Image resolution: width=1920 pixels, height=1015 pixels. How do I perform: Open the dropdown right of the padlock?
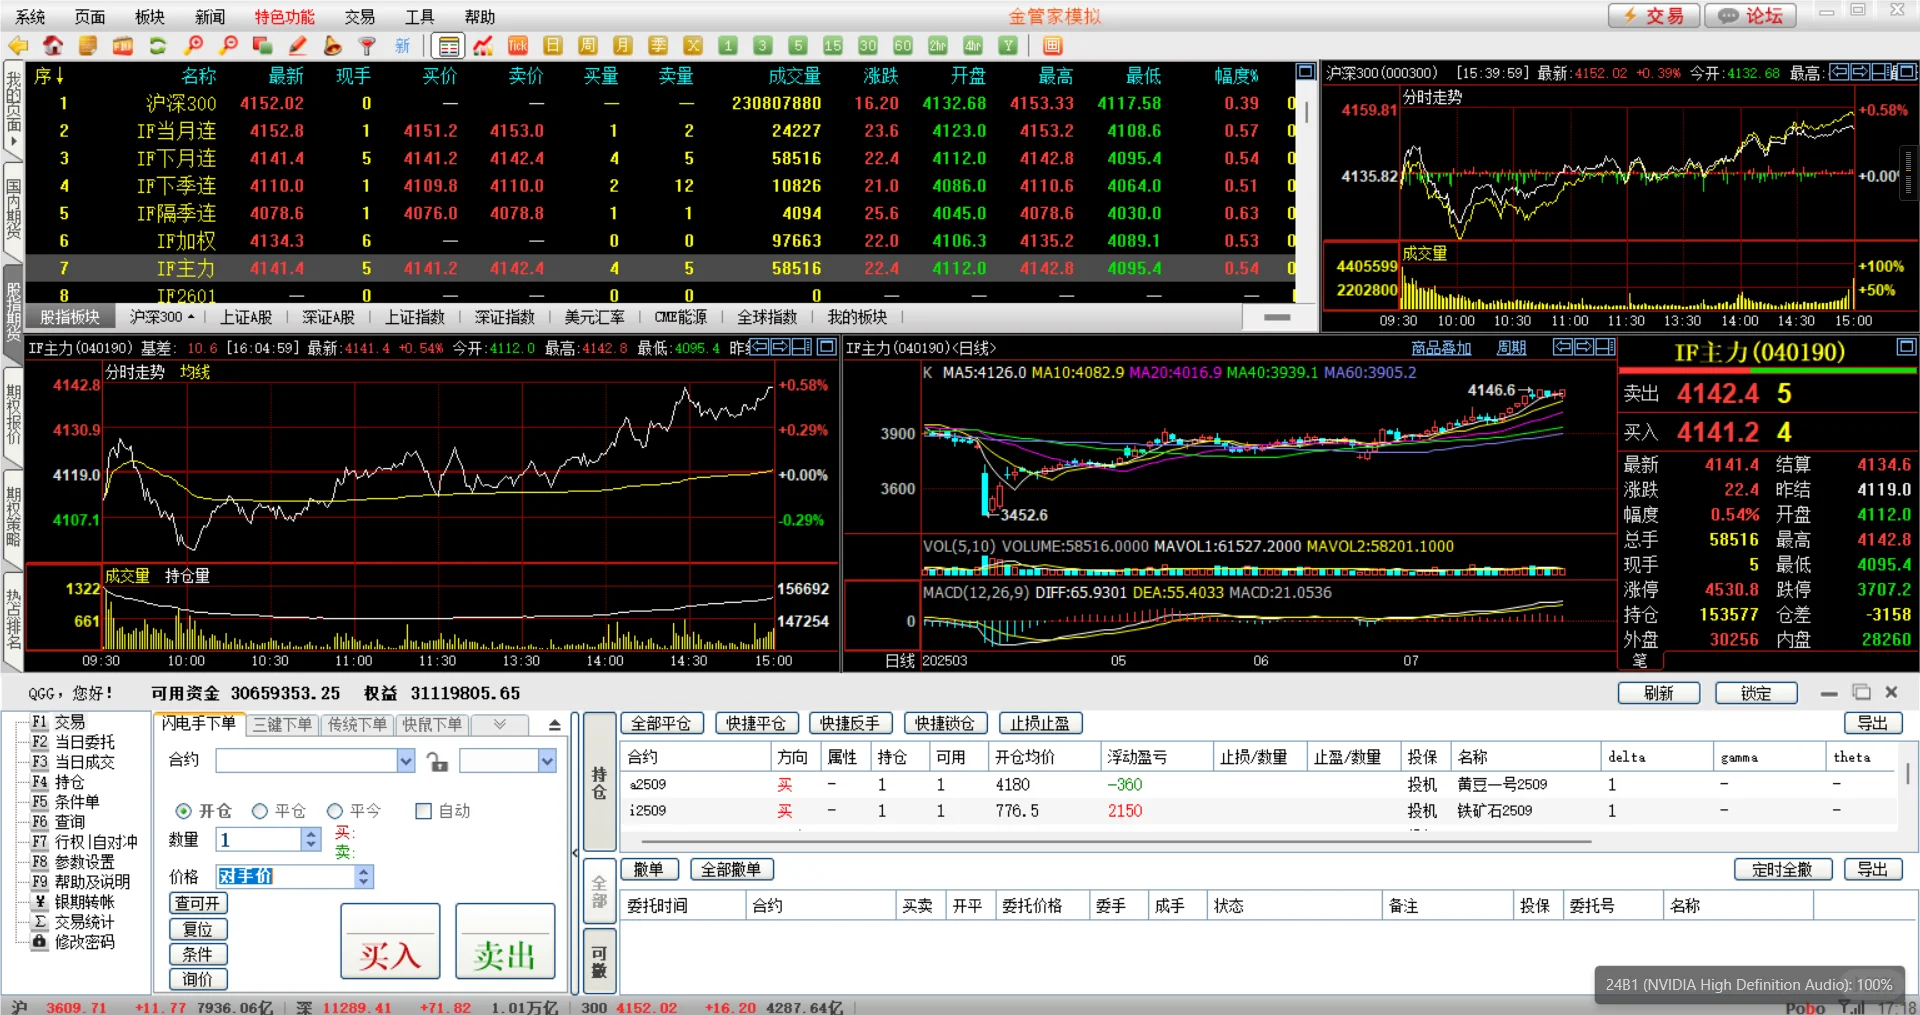(x=547, y=761)
